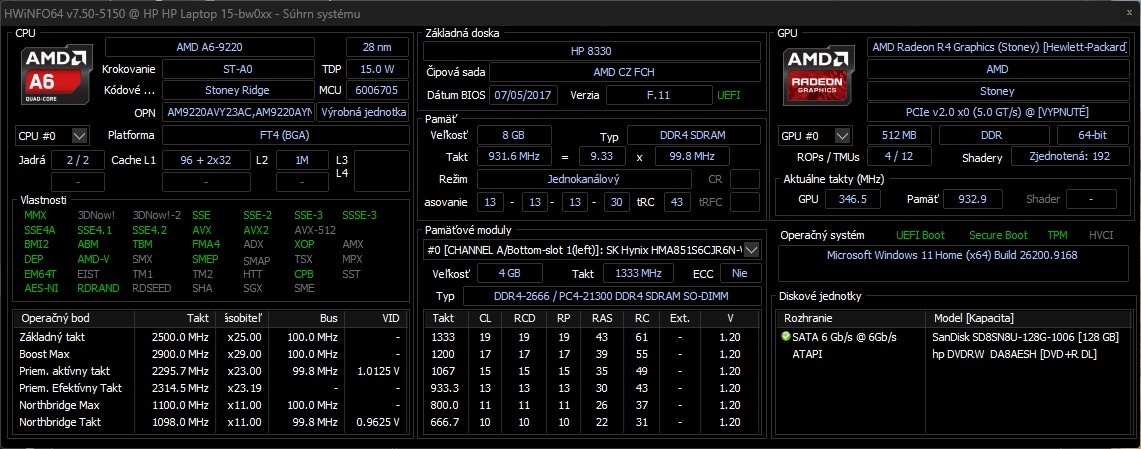The height and width of the screenshot is (449, 1141).
Task: Click the BIOS date 07/05/2017 field
Action: pyautogui.click(x=524, y=95)
